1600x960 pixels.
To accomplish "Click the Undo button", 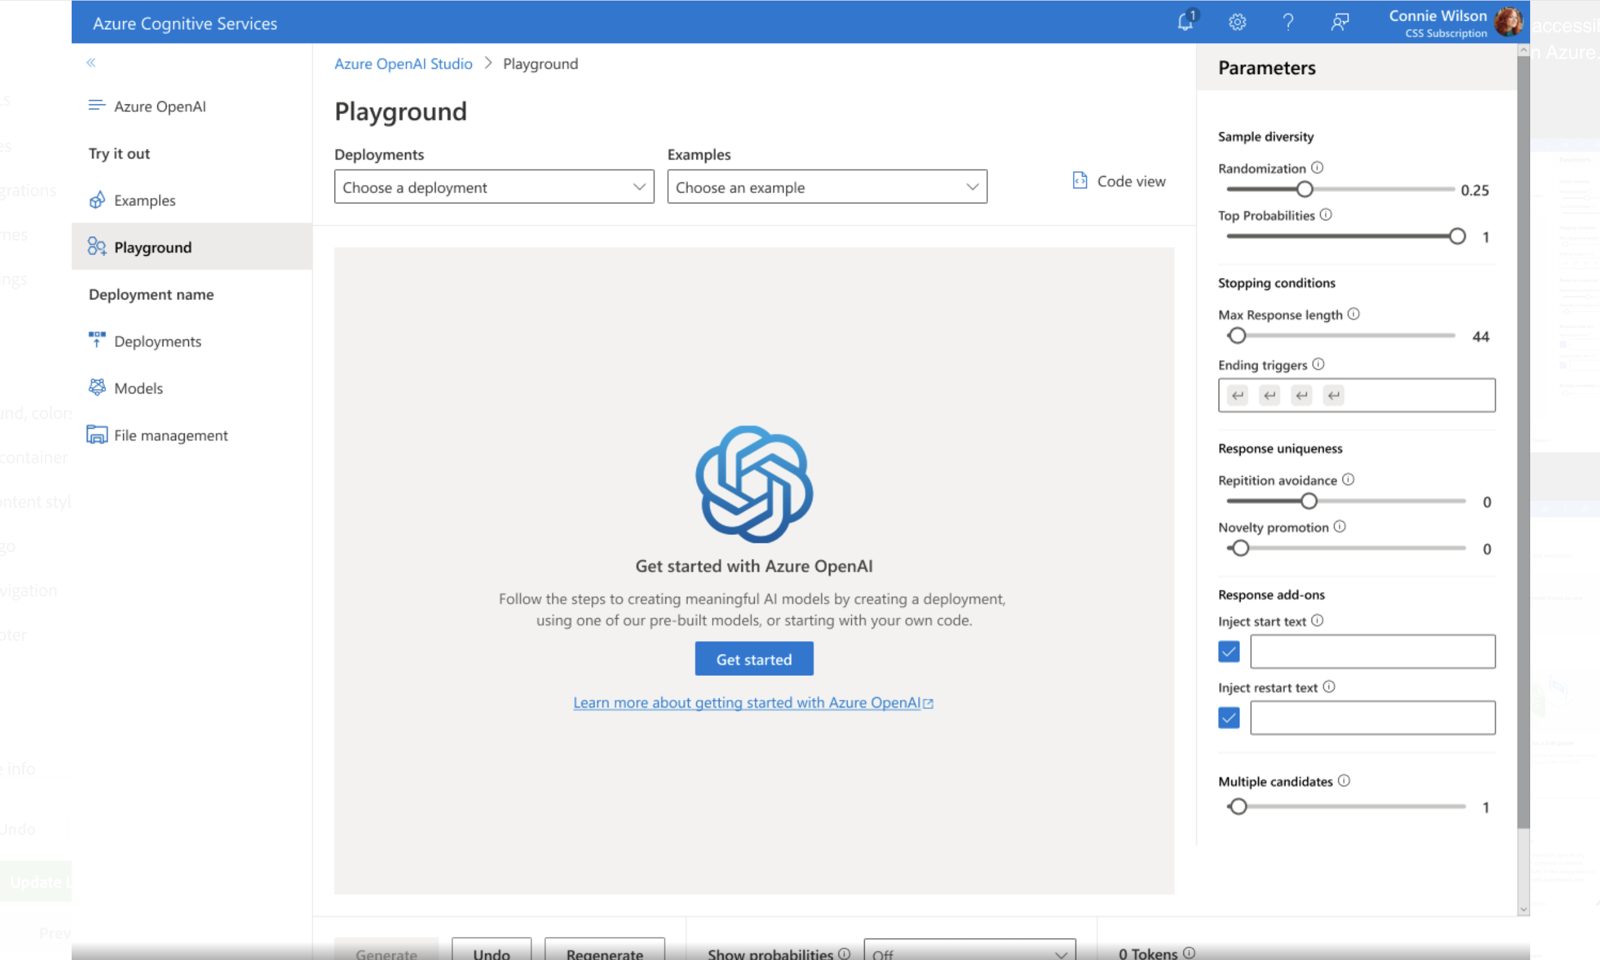I will [491, 950].
